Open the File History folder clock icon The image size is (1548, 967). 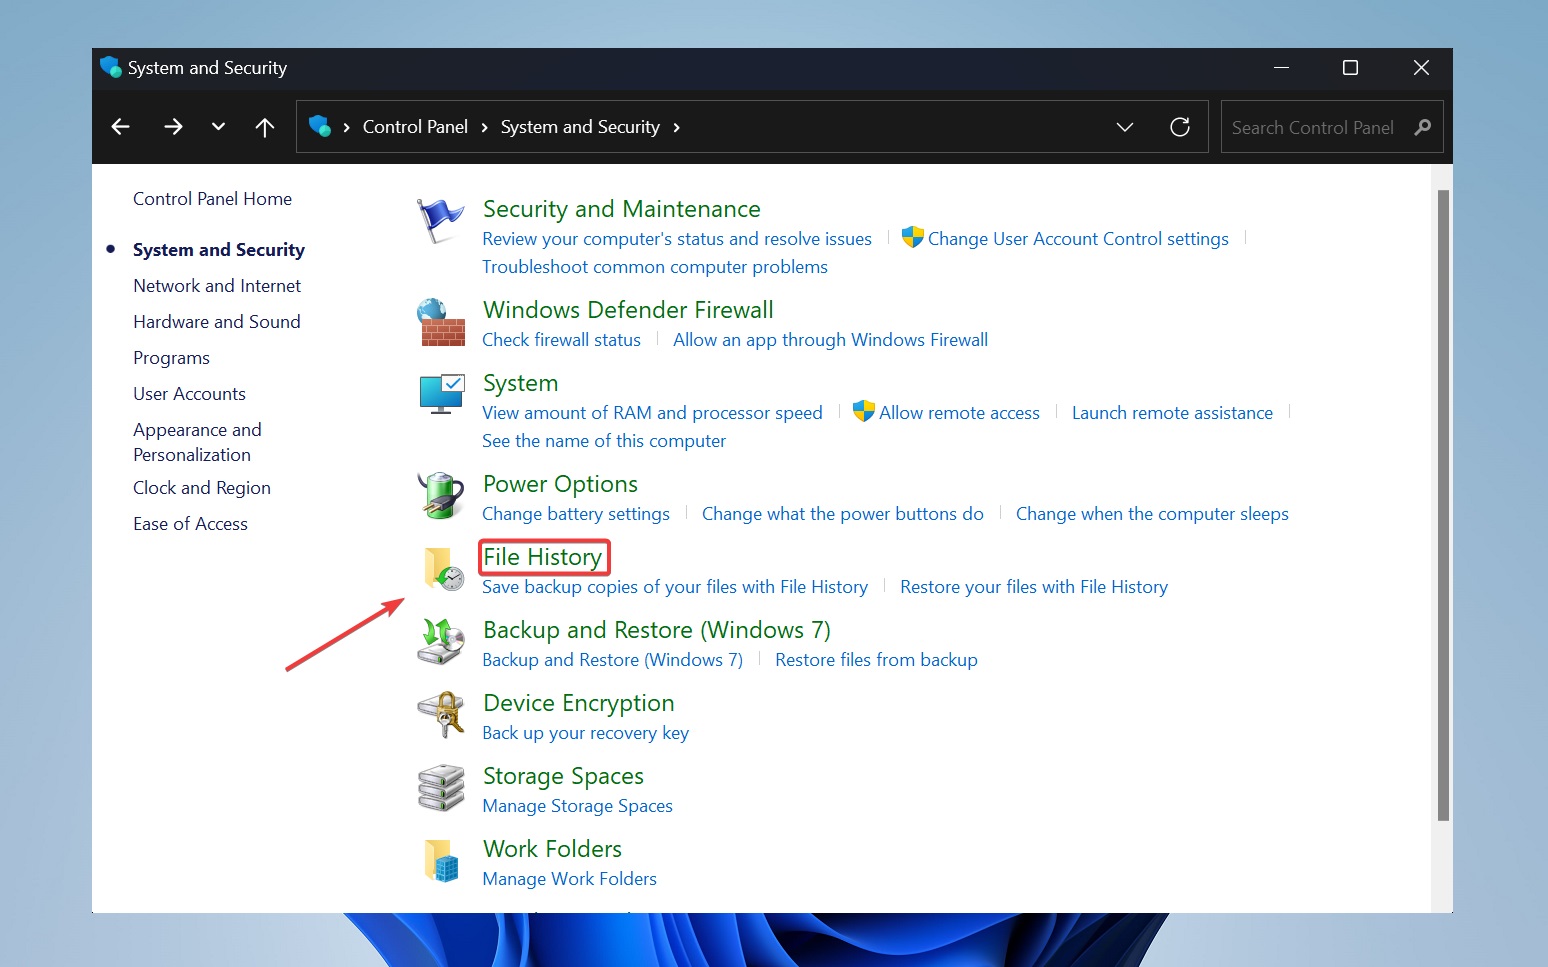pos(443,568)
